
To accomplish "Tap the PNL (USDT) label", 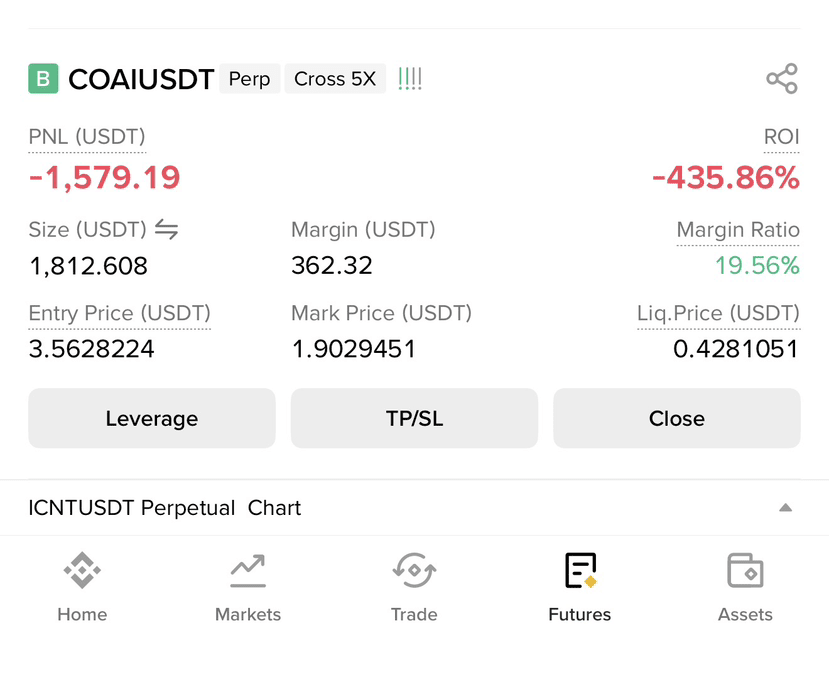I will click(87, 137).
